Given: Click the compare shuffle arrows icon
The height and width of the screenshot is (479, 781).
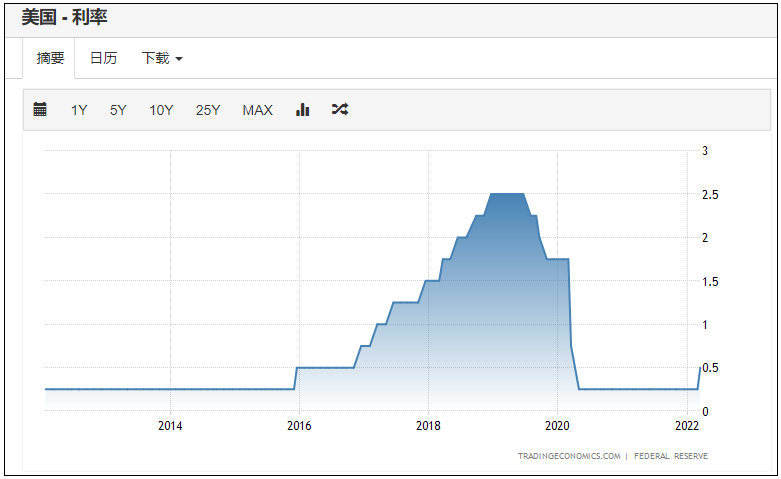Looking at the screenshot, I should pyautogui.click(x=340, y=110).
